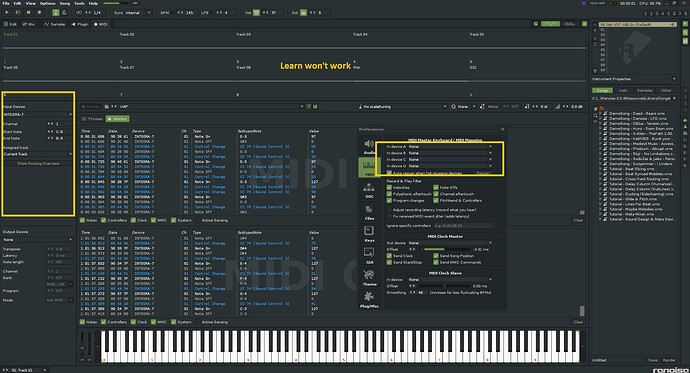Click the volume ramp icon near 0.0 dB

tap(558, 106)
